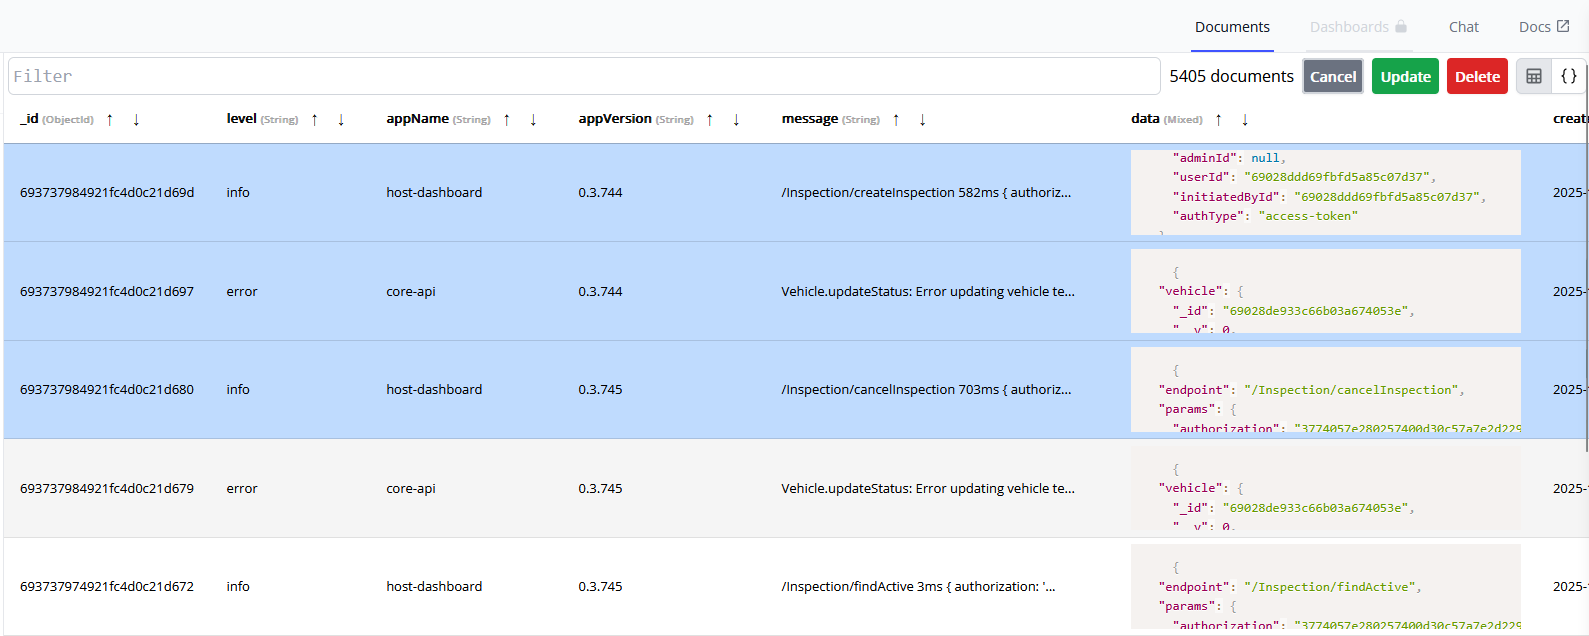Sort level column ascending arrow
The width and height of the screenshot is (1589, 636).
tap(314, 120)
